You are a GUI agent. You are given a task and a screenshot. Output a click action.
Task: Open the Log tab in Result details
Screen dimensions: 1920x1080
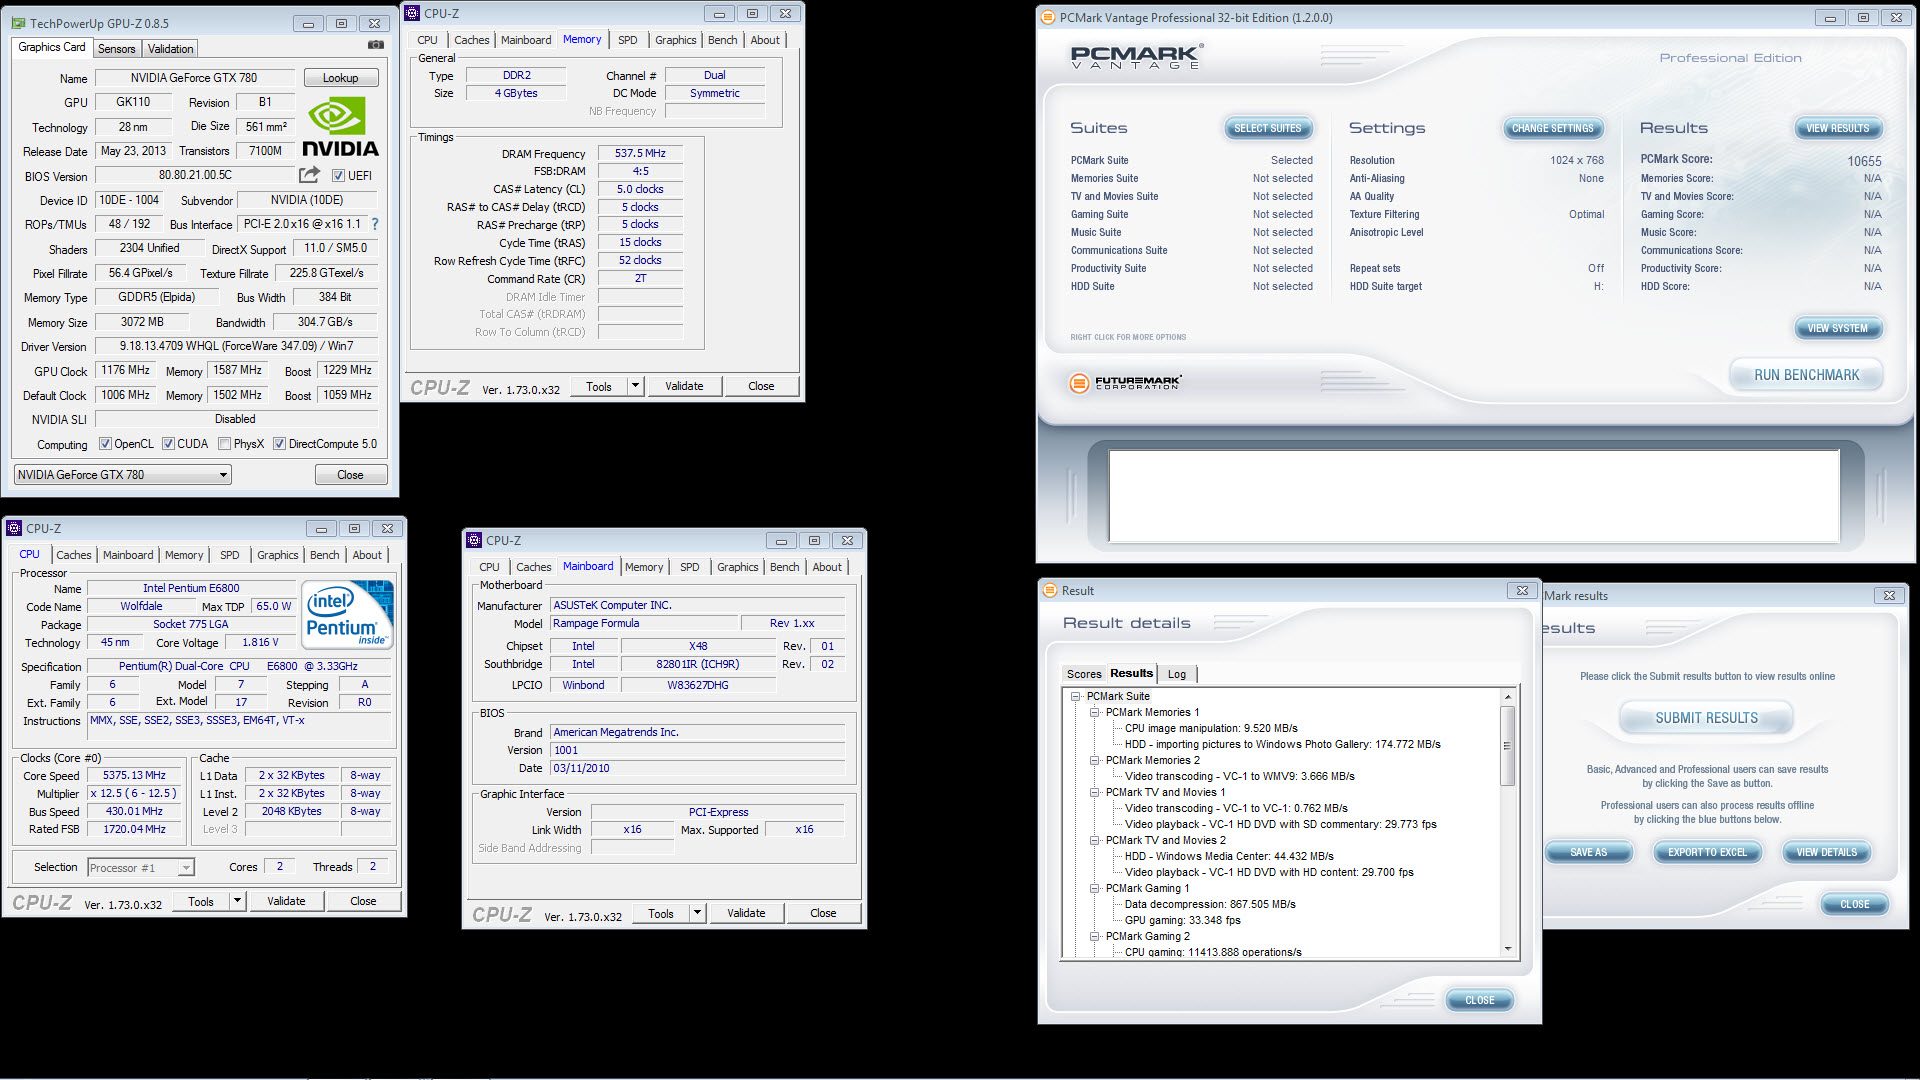click(1177, 674)
